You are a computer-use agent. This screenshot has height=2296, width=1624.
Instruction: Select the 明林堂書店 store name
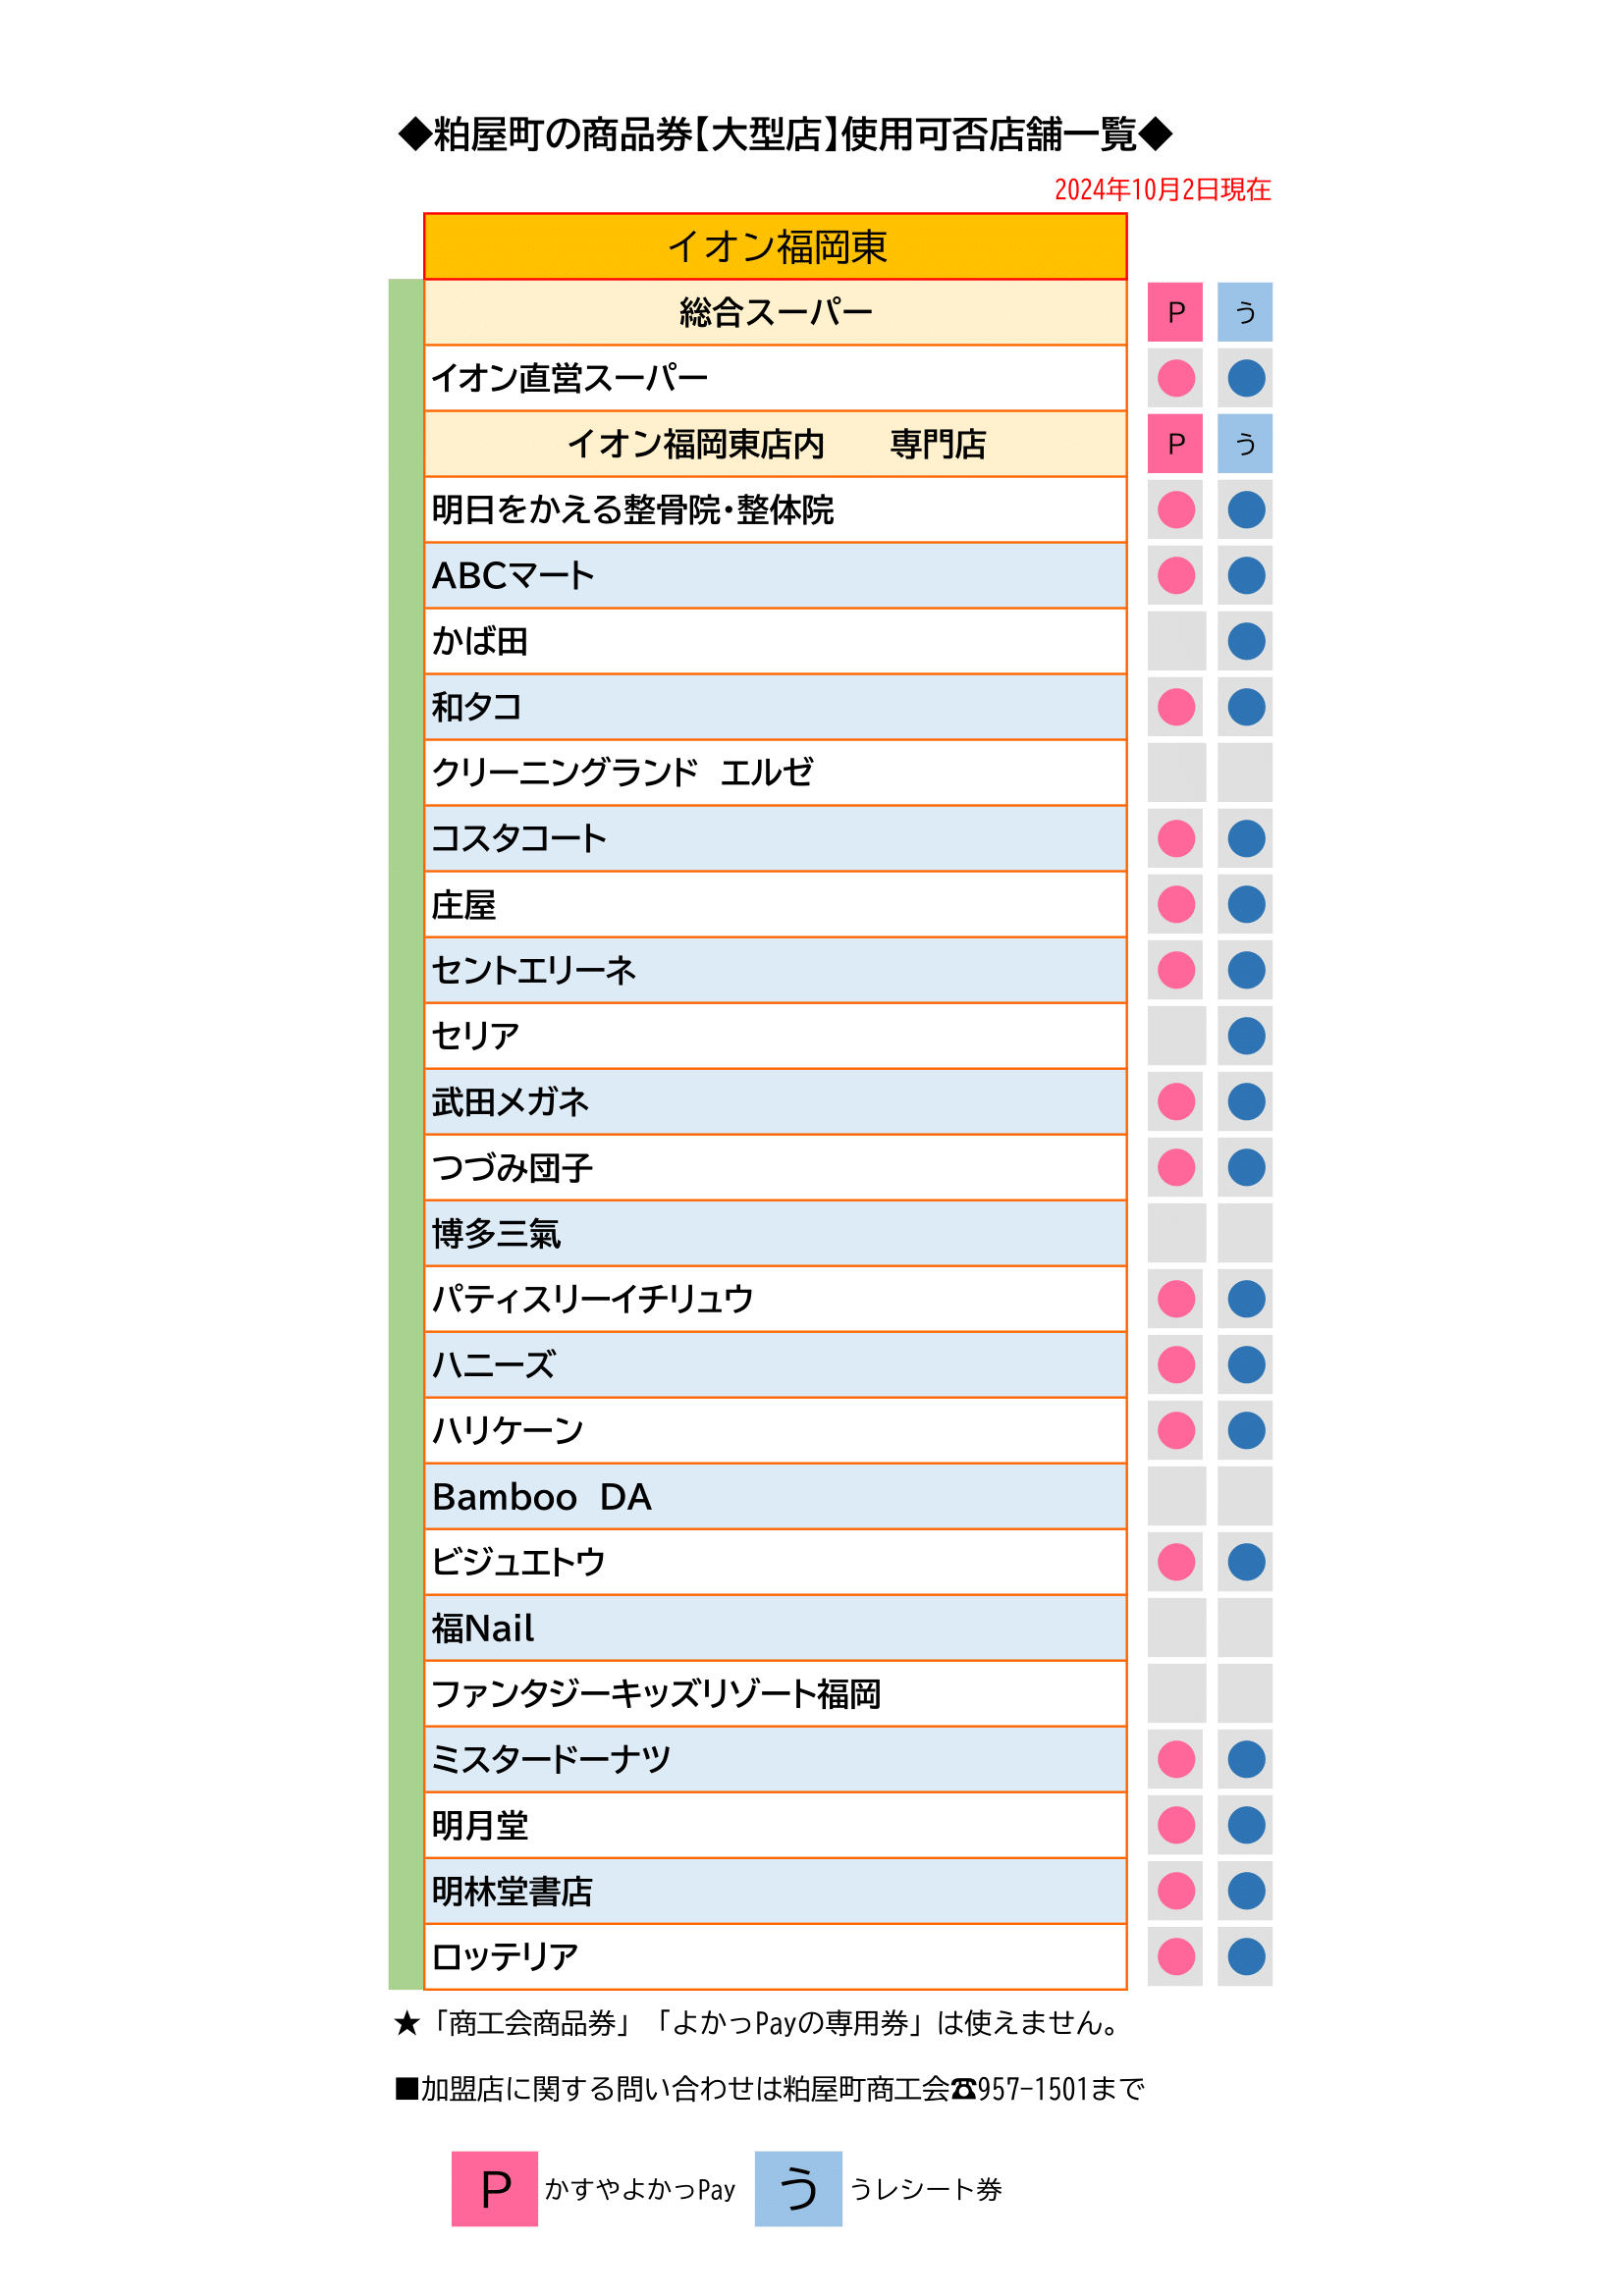512,1892
